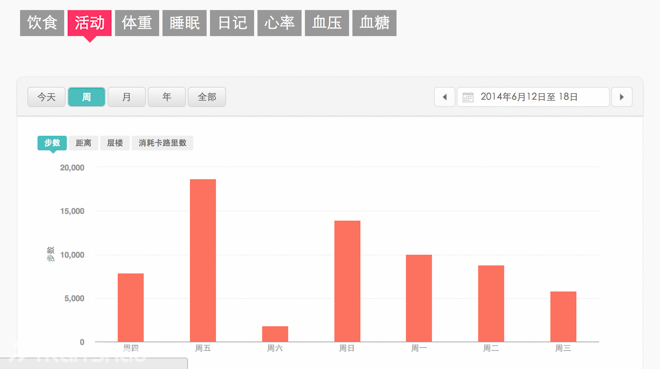Click the short 周六 Saturday bar
This screenshot has height=369, width=660.
tap(275, 334)
